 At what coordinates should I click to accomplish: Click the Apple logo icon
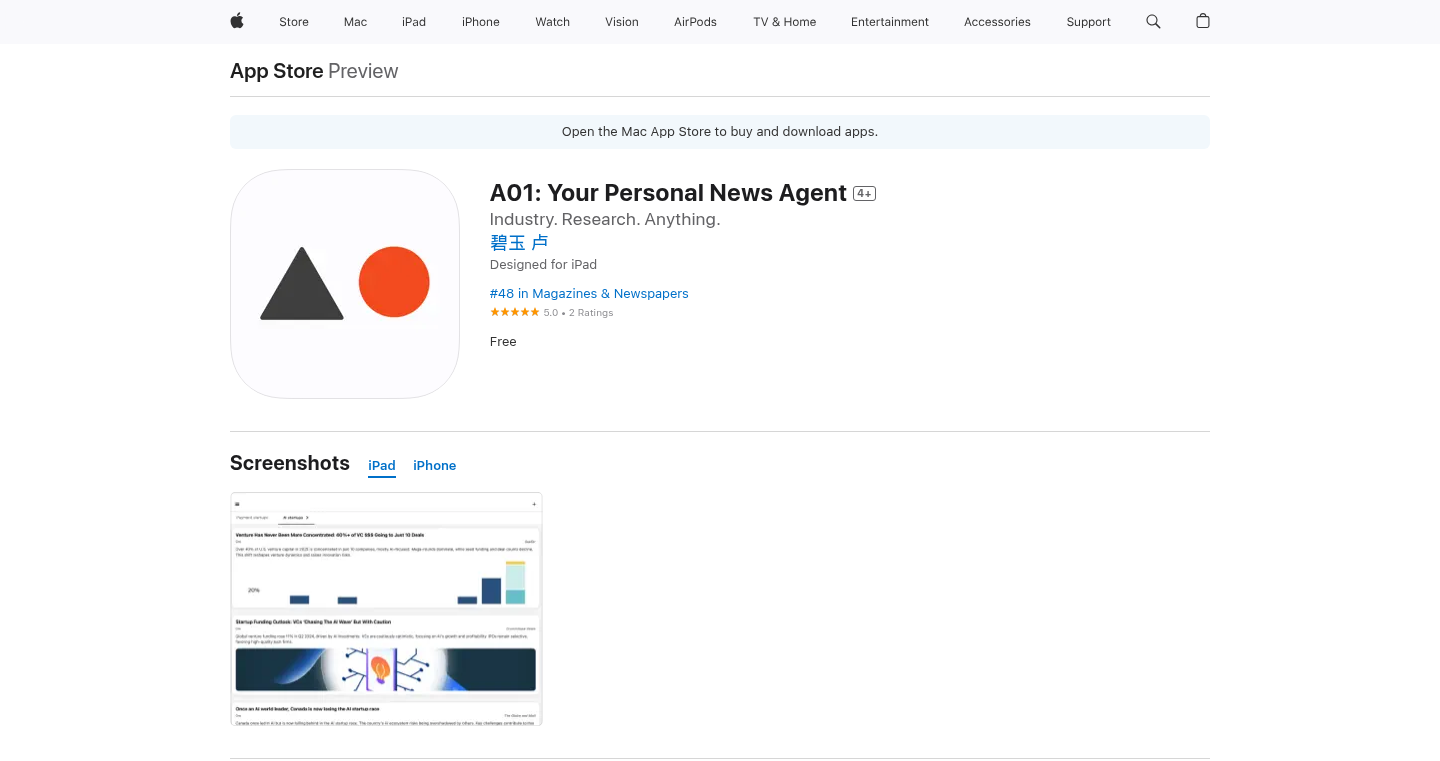coord(237,21)
